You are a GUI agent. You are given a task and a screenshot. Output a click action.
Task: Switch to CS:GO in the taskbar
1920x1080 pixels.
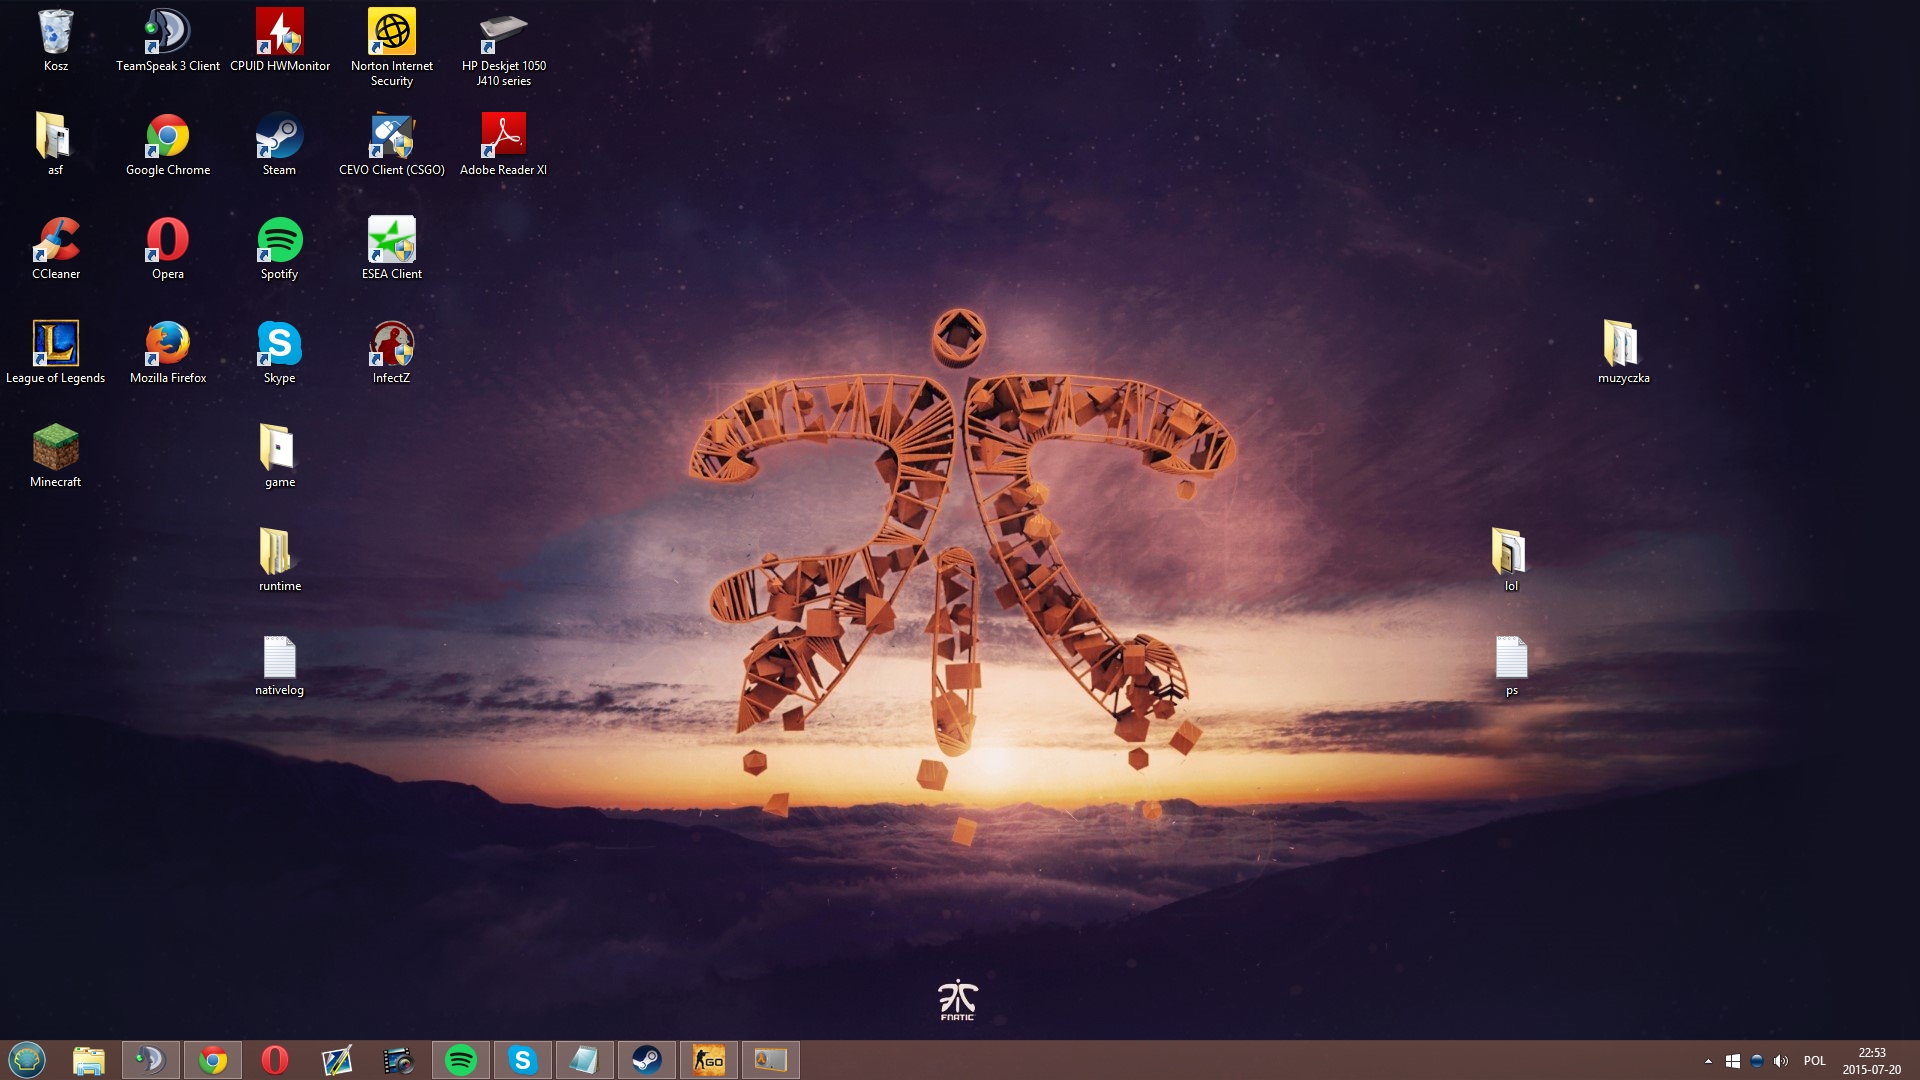[x=709, y=1060]
